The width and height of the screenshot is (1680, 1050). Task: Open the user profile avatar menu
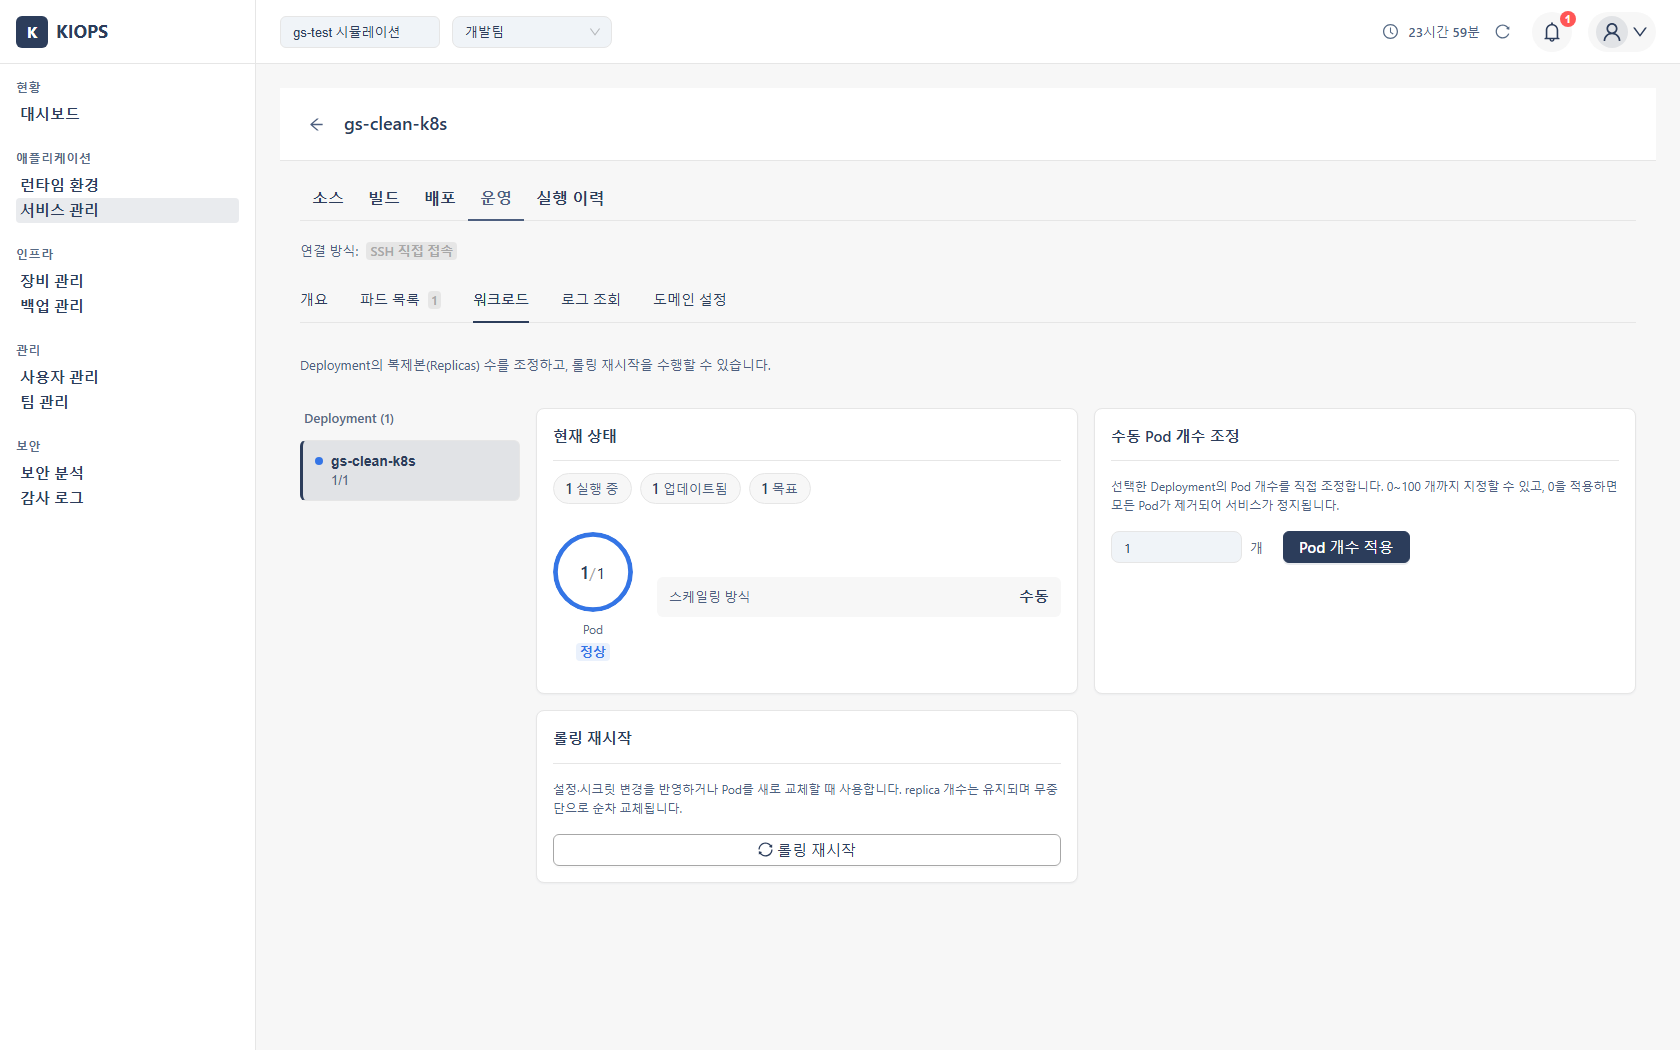[1622, 32]
